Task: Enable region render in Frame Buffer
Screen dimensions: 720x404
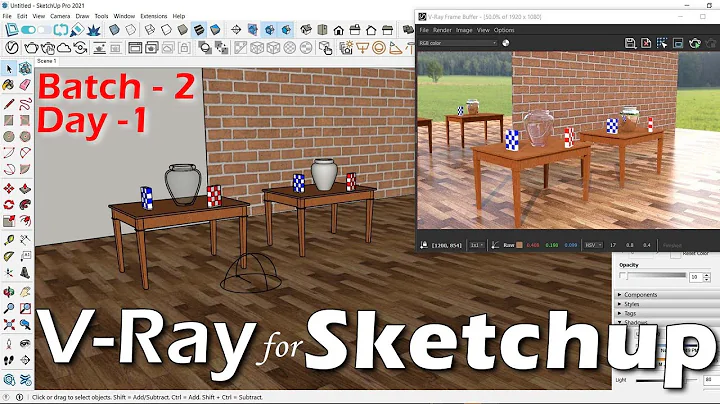Action: point(662,43)
